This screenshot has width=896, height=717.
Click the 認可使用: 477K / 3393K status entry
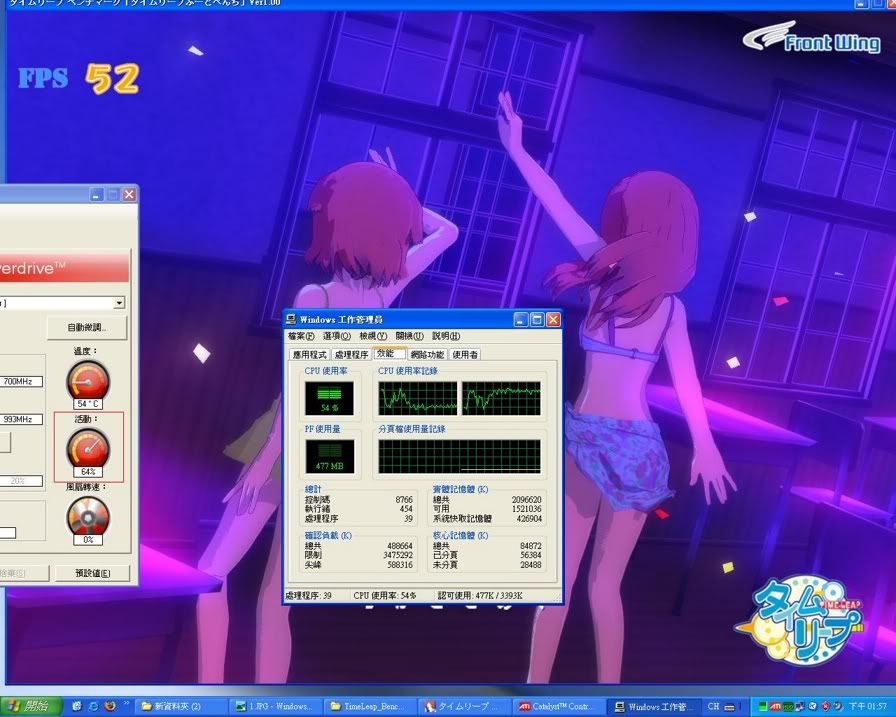480,595
